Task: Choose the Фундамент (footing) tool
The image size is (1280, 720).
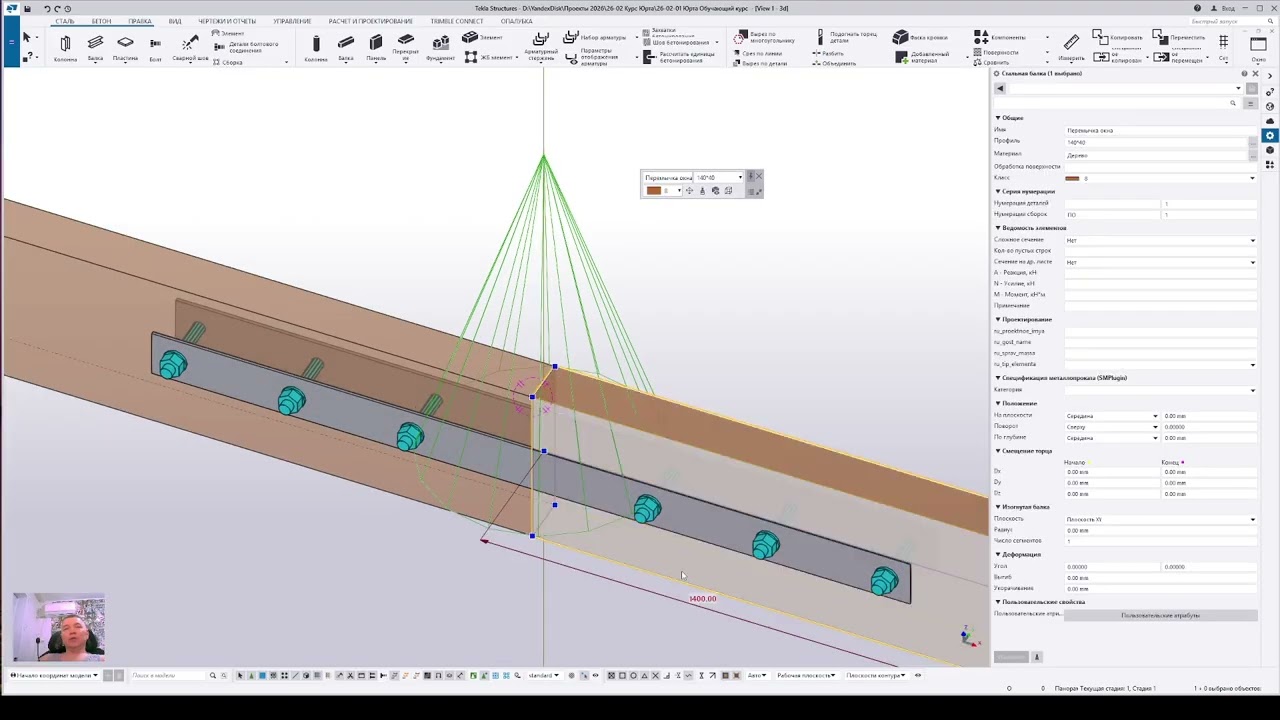Action: click(x=440, y=47)
